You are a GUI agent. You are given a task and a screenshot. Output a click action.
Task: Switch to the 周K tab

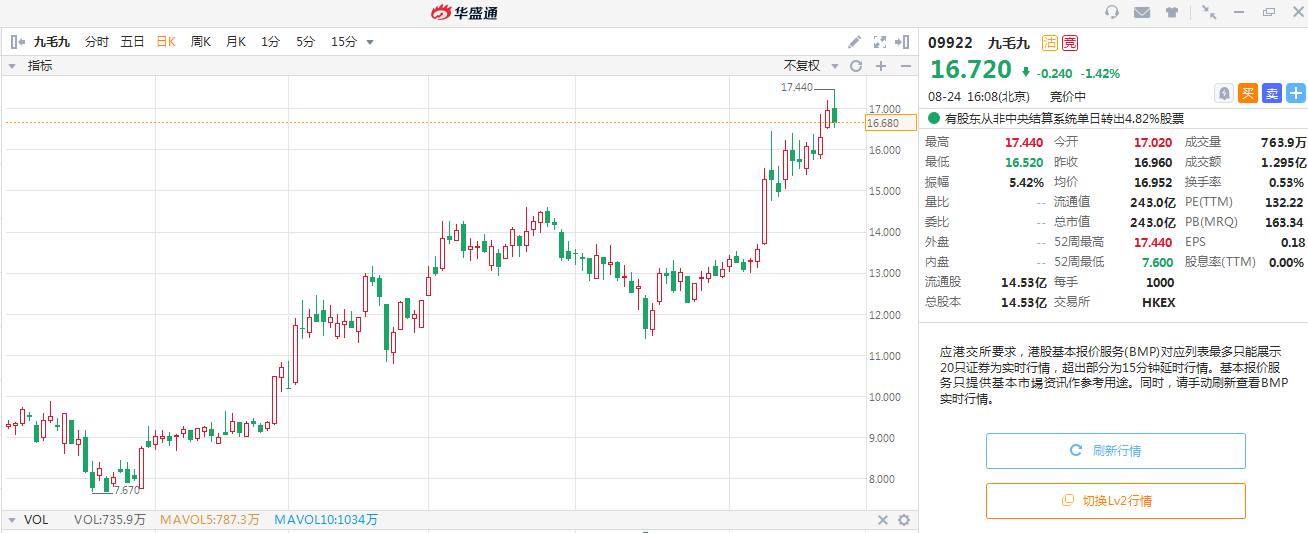click(200, 42)
